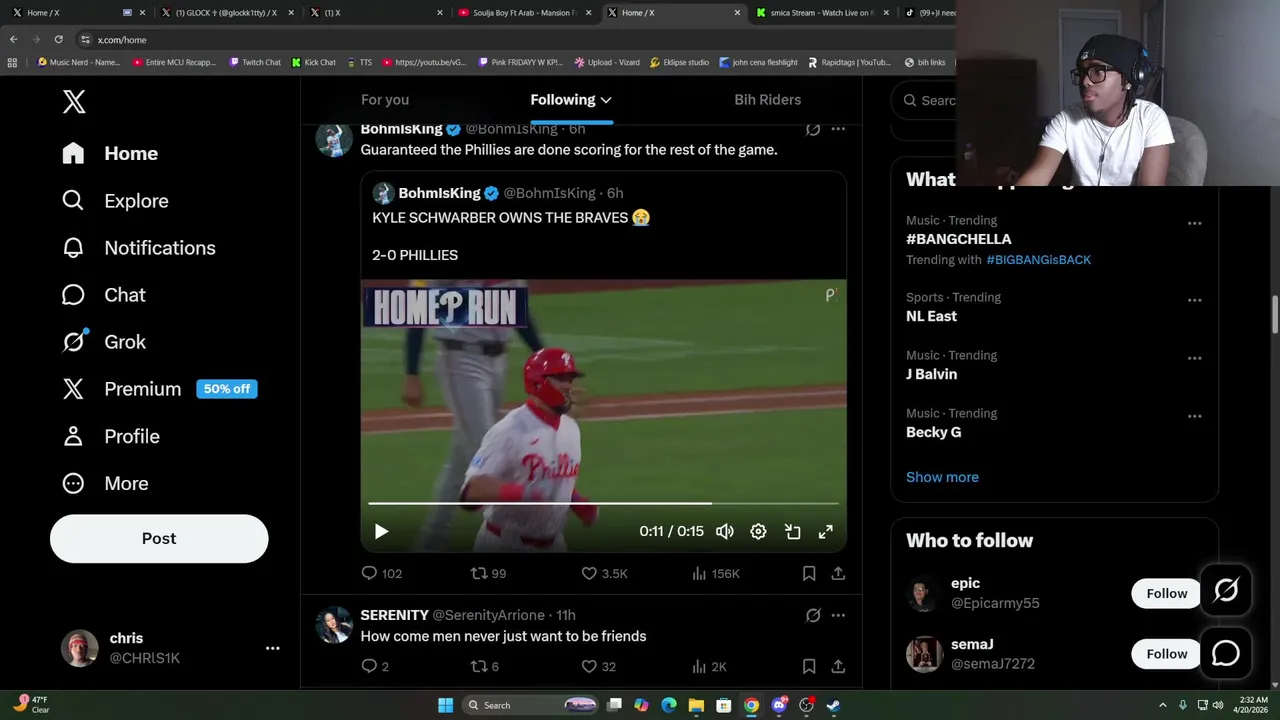Open options for NL East trend
Screen dimensions: 1280x720
(x=1194, y=300)
